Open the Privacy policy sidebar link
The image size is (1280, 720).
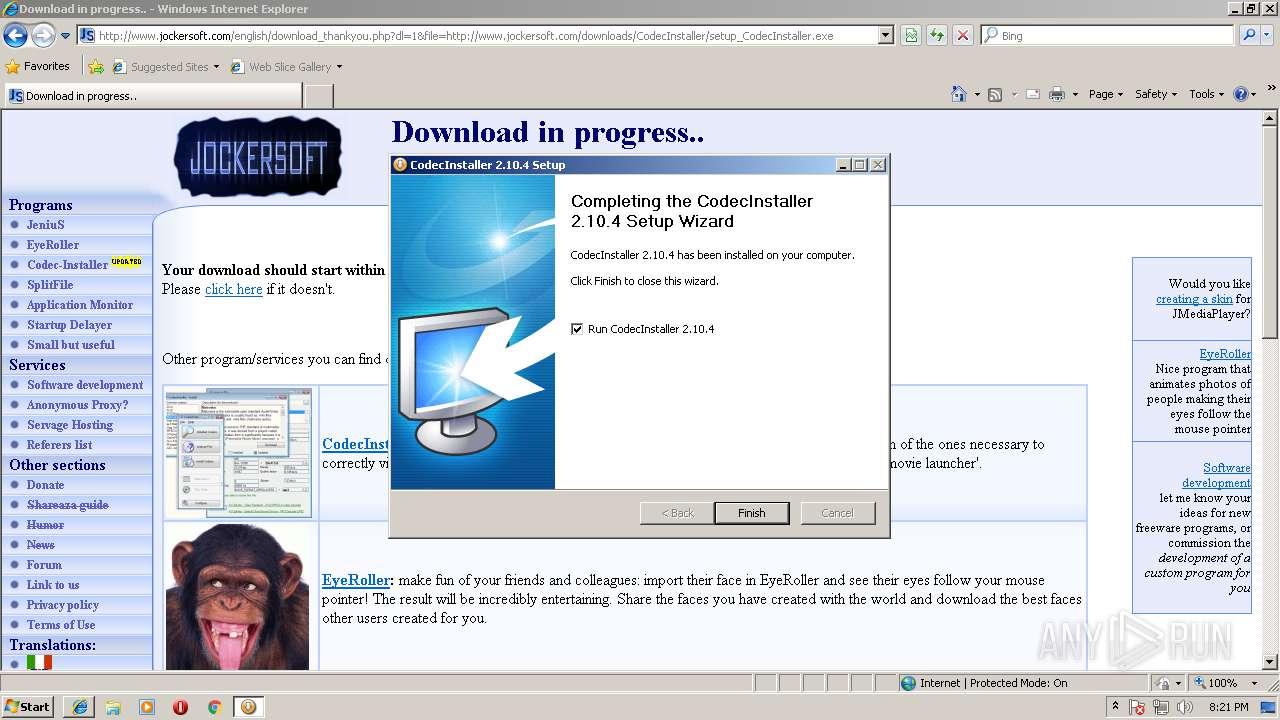(63, 605)
